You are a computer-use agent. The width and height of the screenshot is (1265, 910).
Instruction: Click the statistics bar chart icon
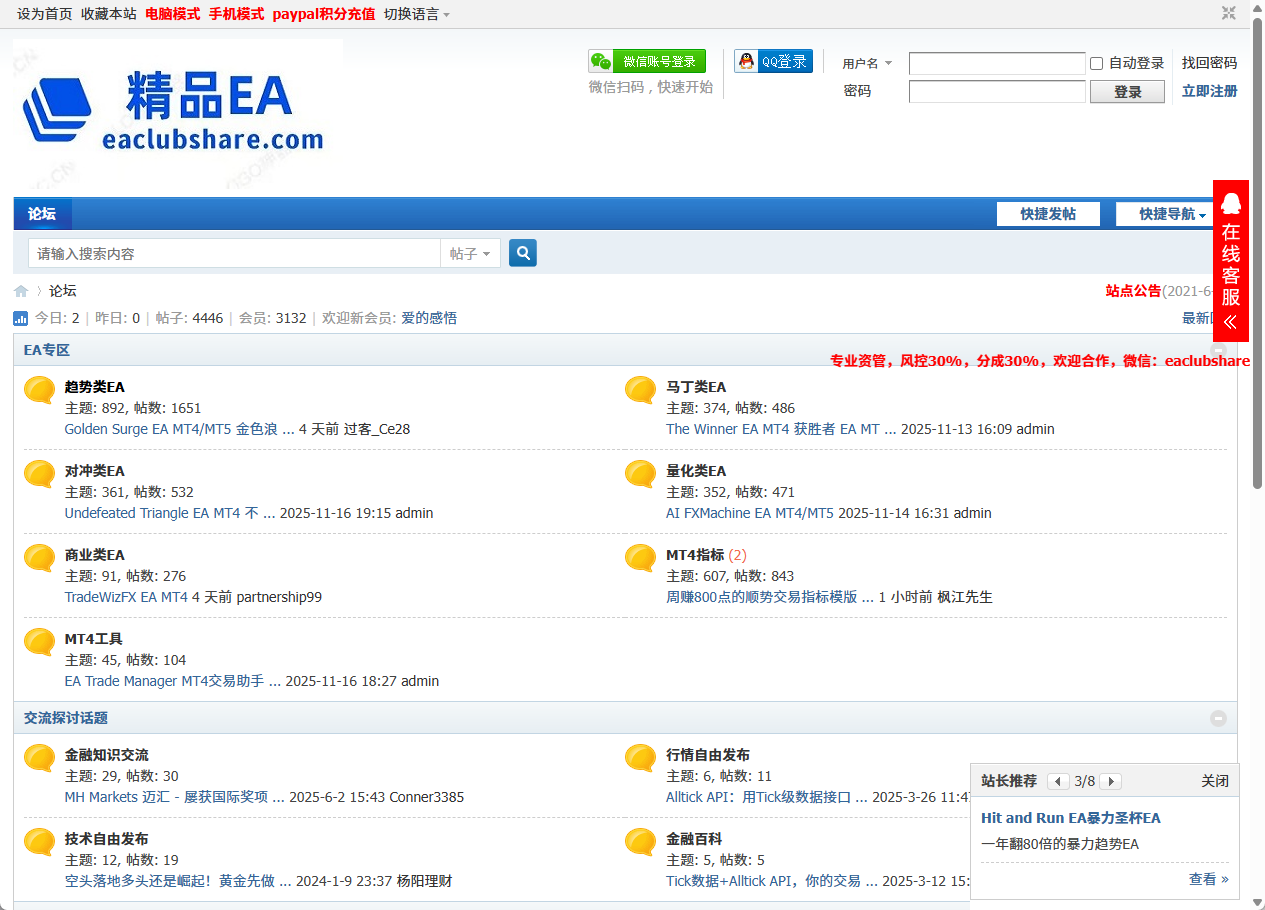[x=21, y=318]
